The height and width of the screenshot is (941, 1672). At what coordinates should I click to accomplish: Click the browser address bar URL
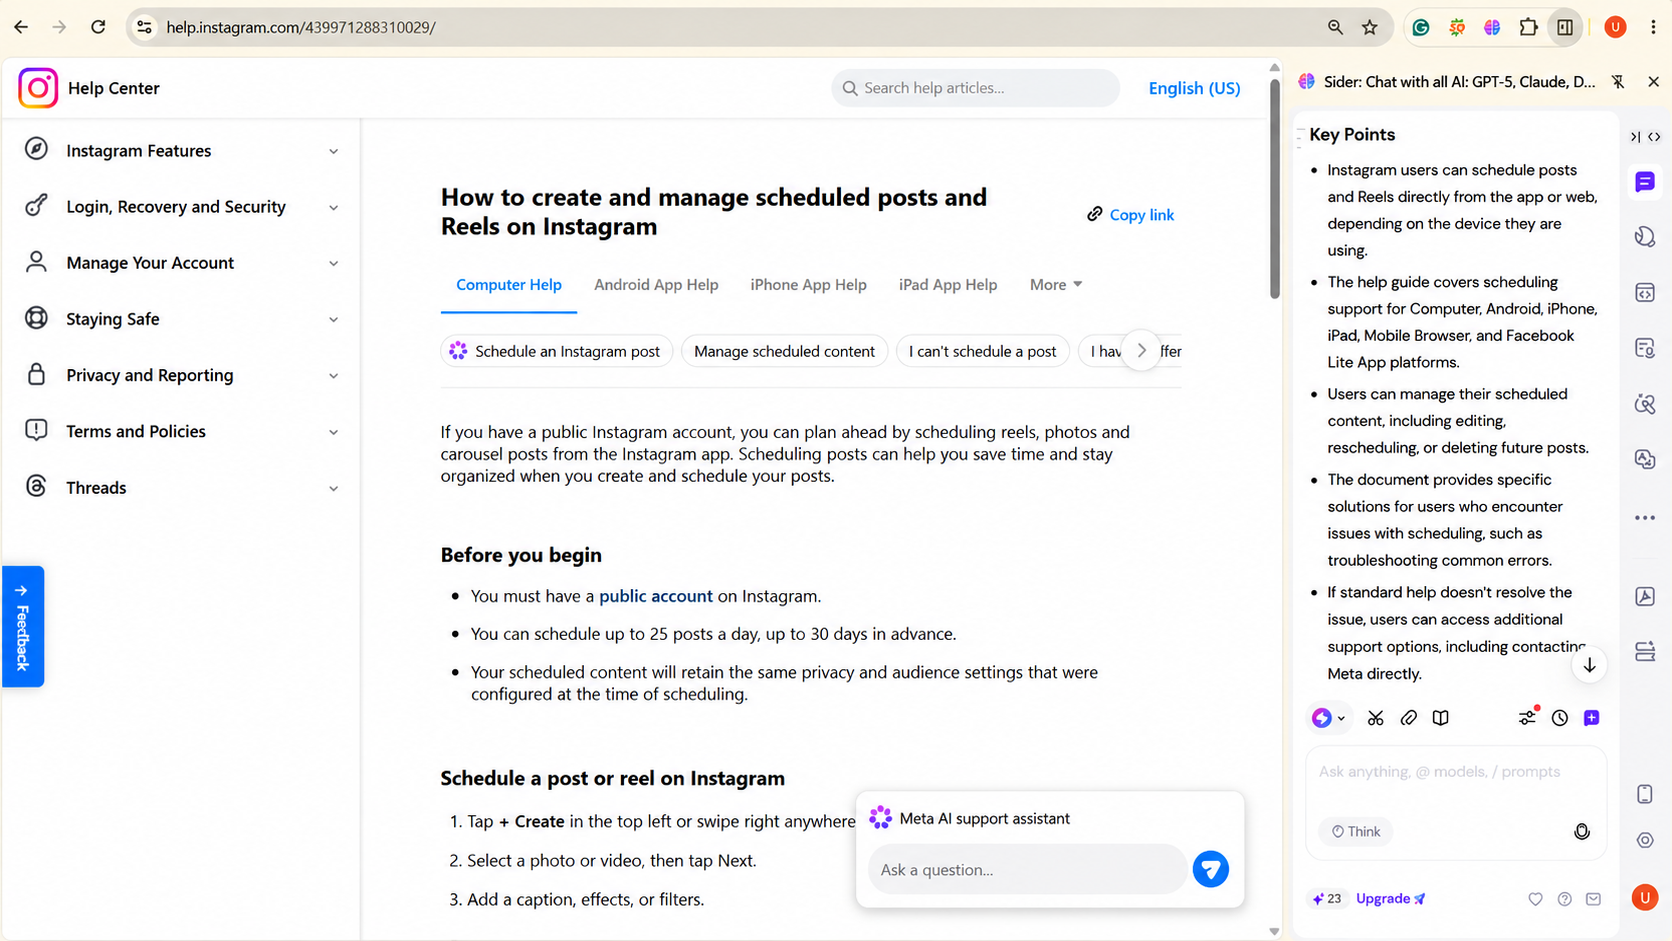pyautogui.click(x=300, y=27)
